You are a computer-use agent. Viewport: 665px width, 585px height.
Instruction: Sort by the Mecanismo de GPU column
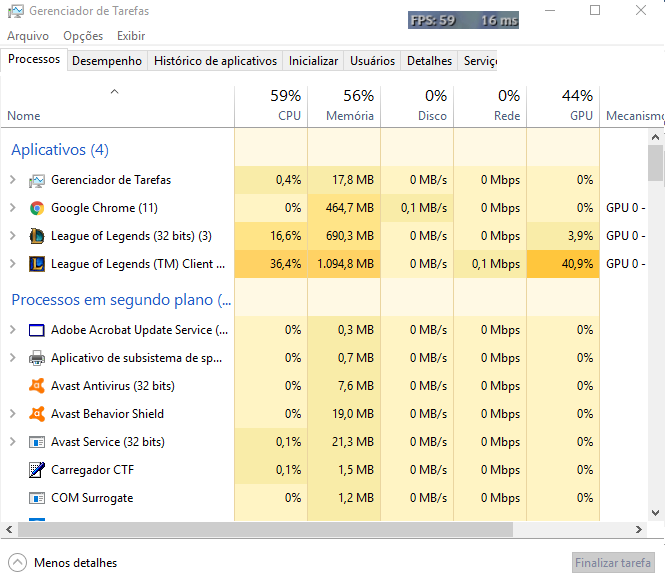click(x=632, y=106)
